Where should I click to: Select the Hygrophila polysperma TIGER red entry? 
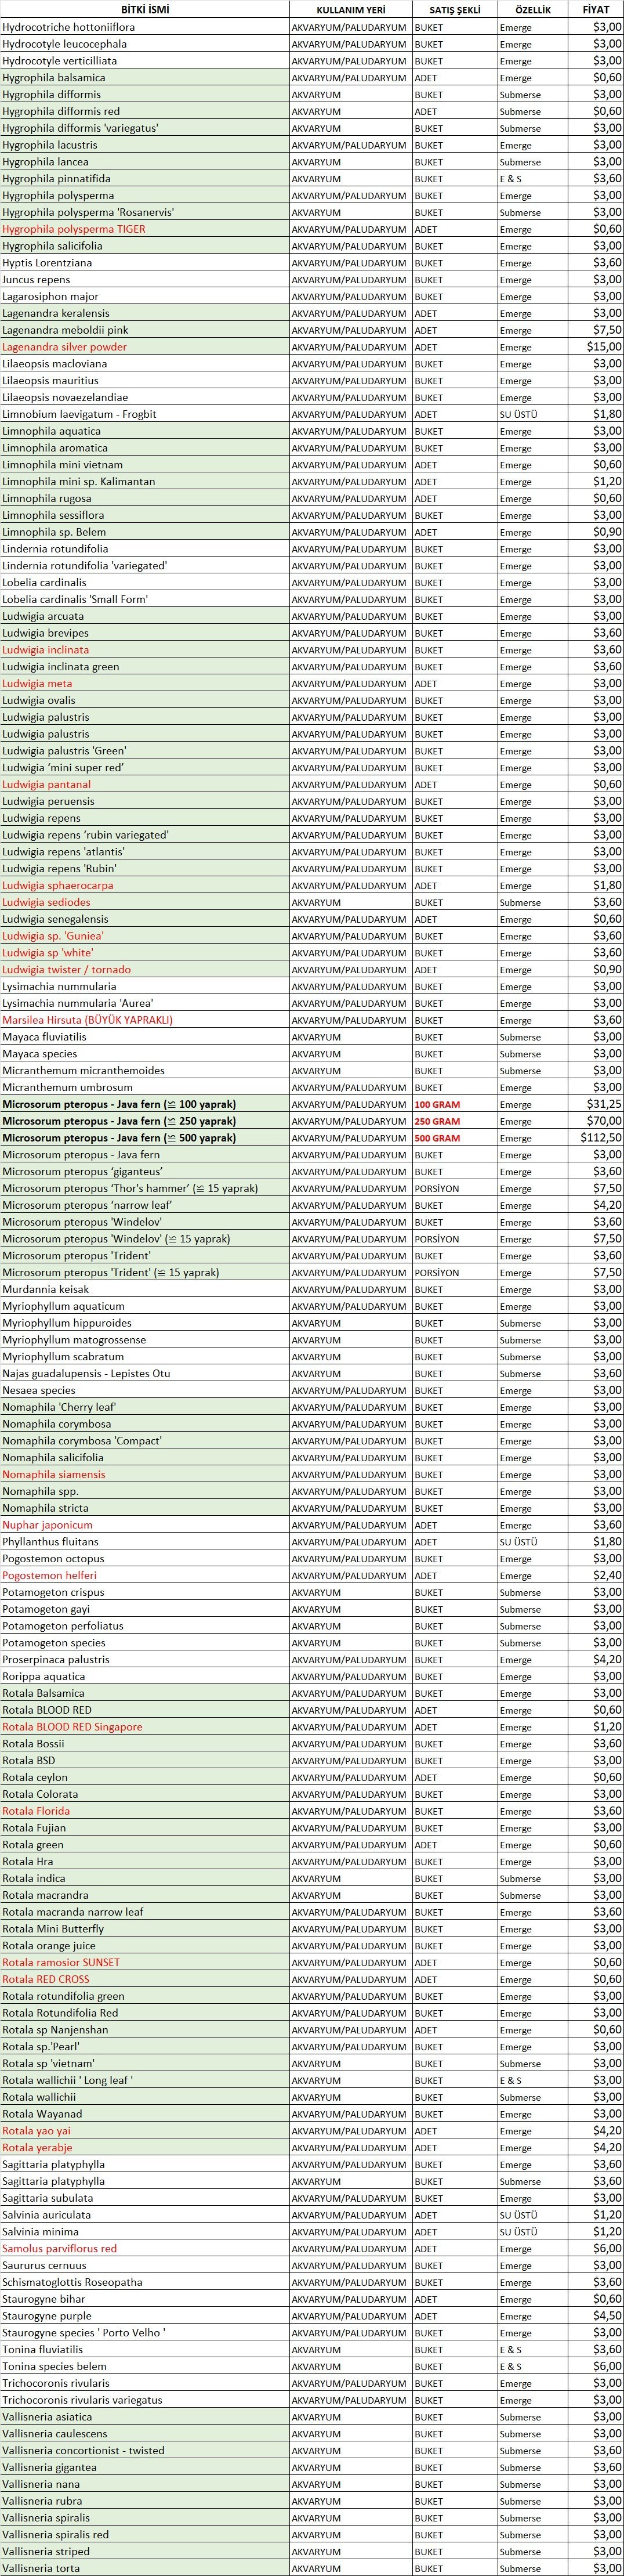[74, 229]
